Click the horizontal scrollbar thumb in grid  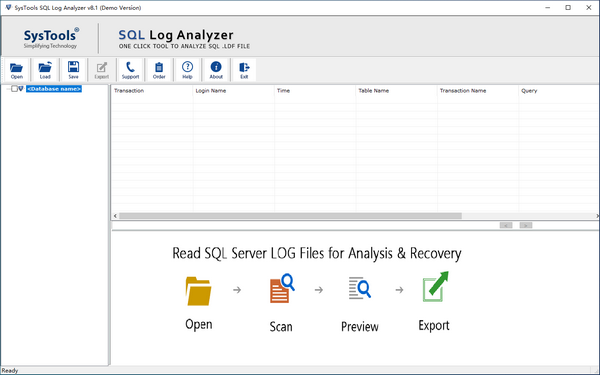(x=290, y=216)
